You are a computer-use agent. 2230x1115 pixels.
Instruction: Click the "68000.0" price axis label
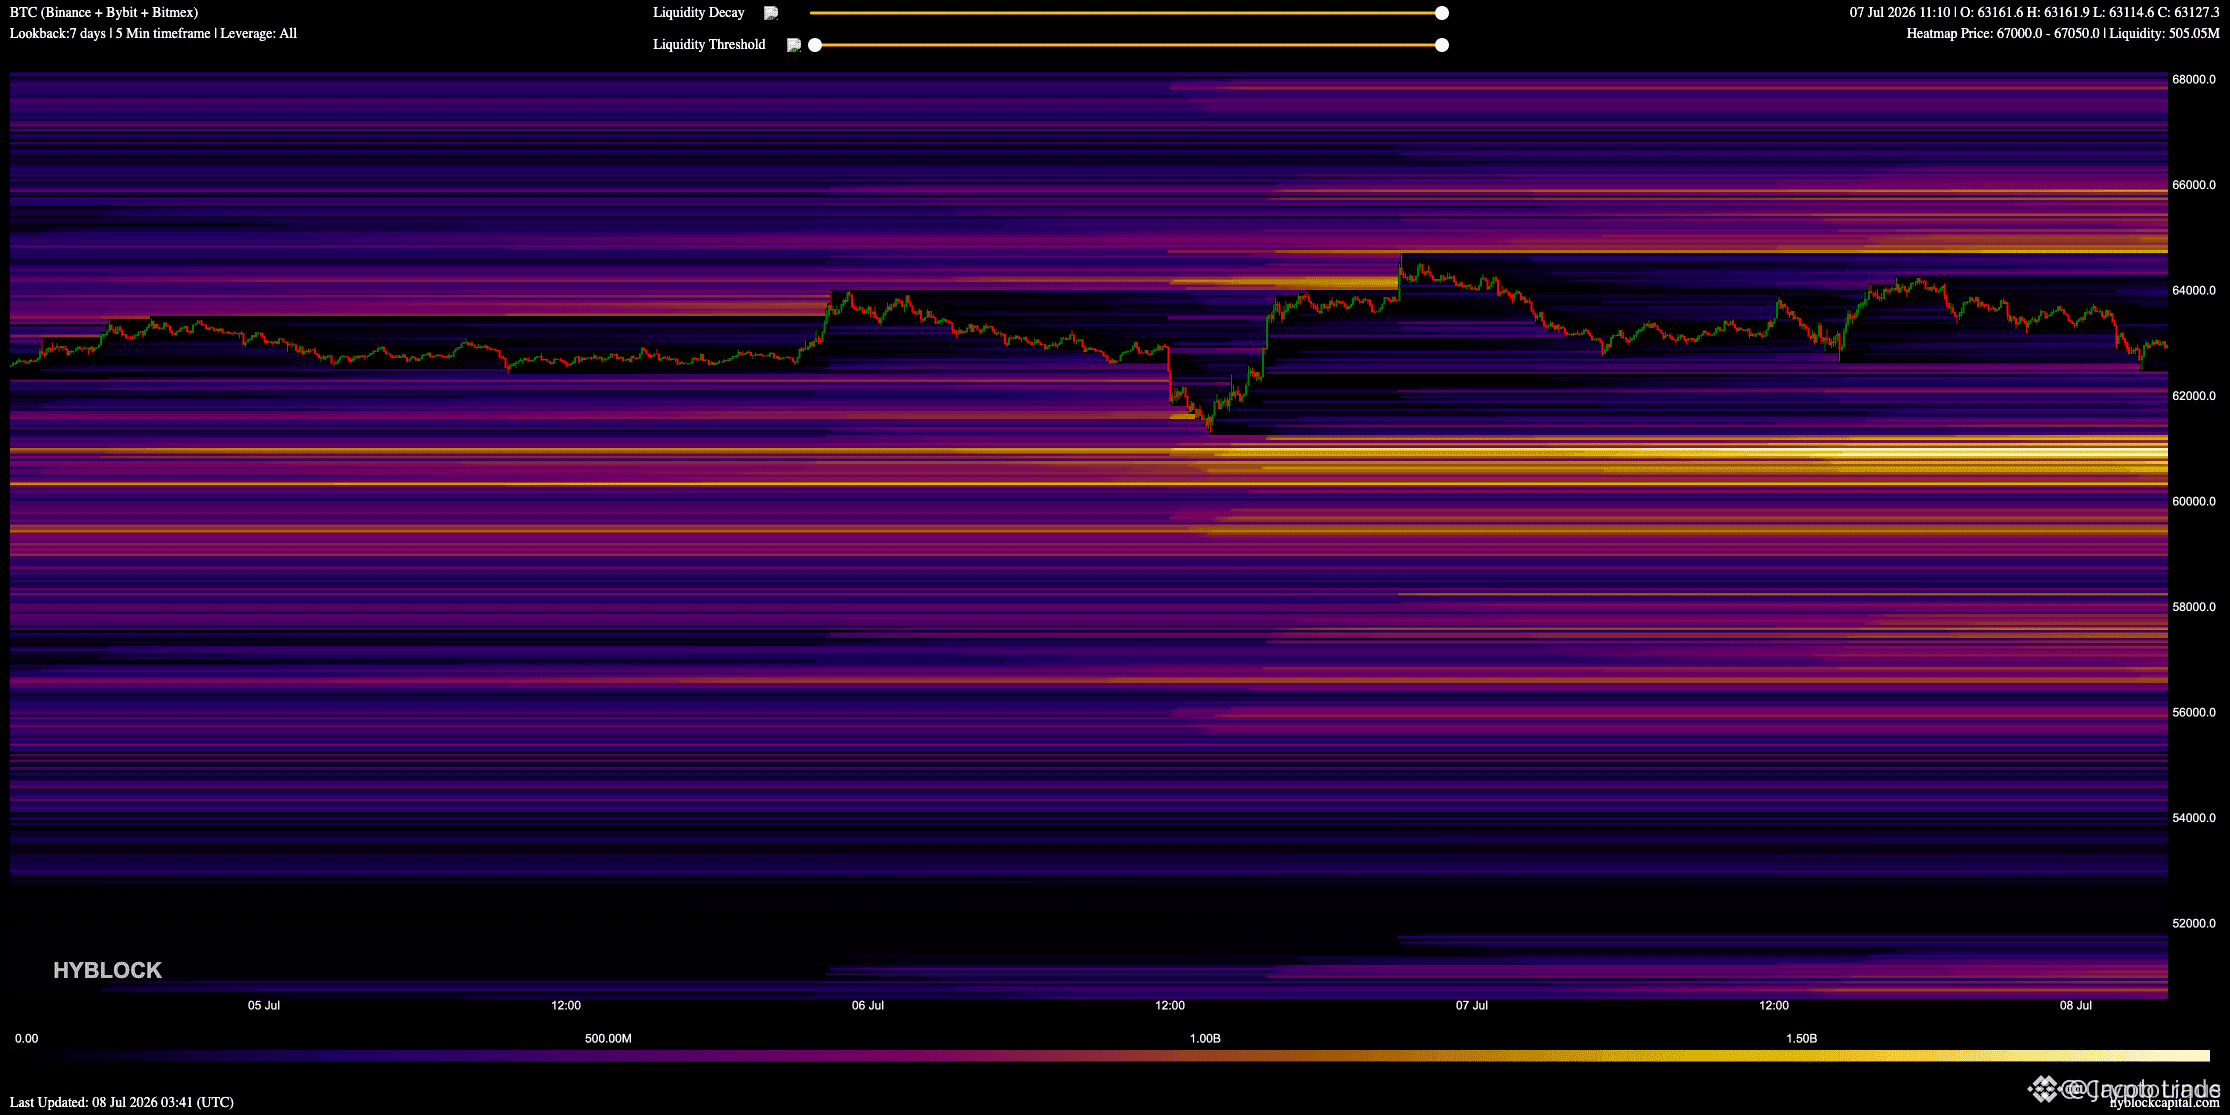point(2194,80)
